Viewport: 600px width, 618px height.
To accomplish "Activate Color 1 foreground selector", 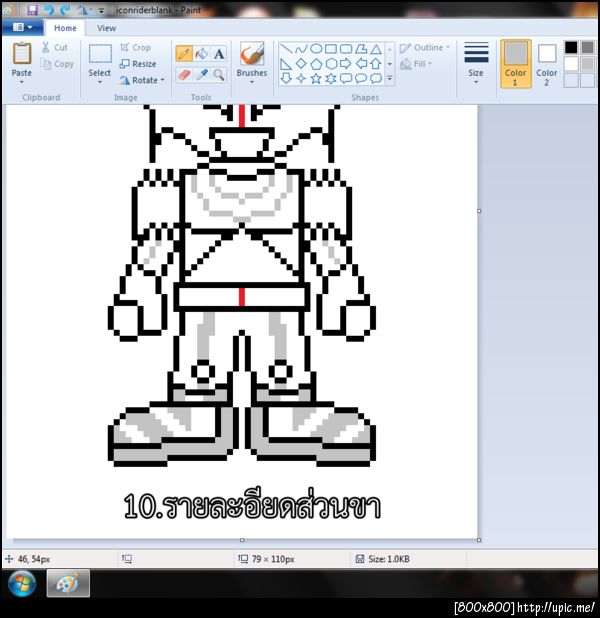I will tap(516, 63).
